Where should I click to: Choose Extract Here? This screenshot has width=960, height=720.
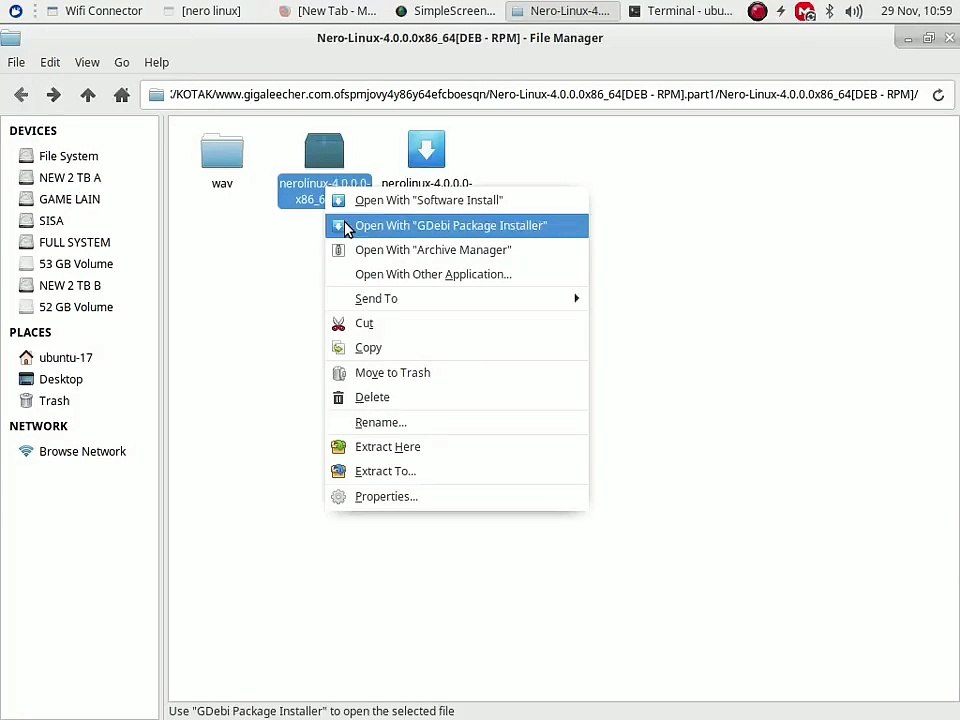[457, 447]
